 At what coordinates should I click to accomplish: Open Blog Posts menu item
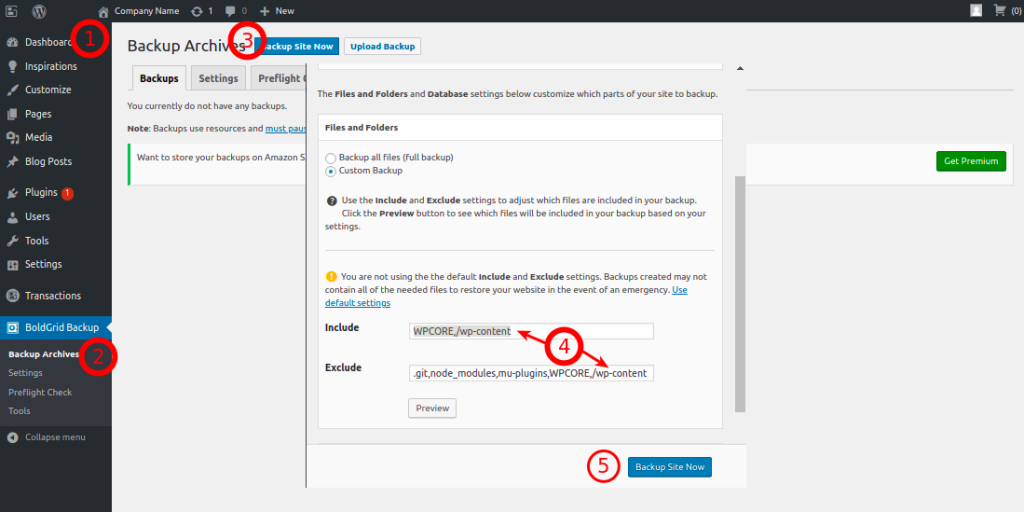tap(48, 162)
